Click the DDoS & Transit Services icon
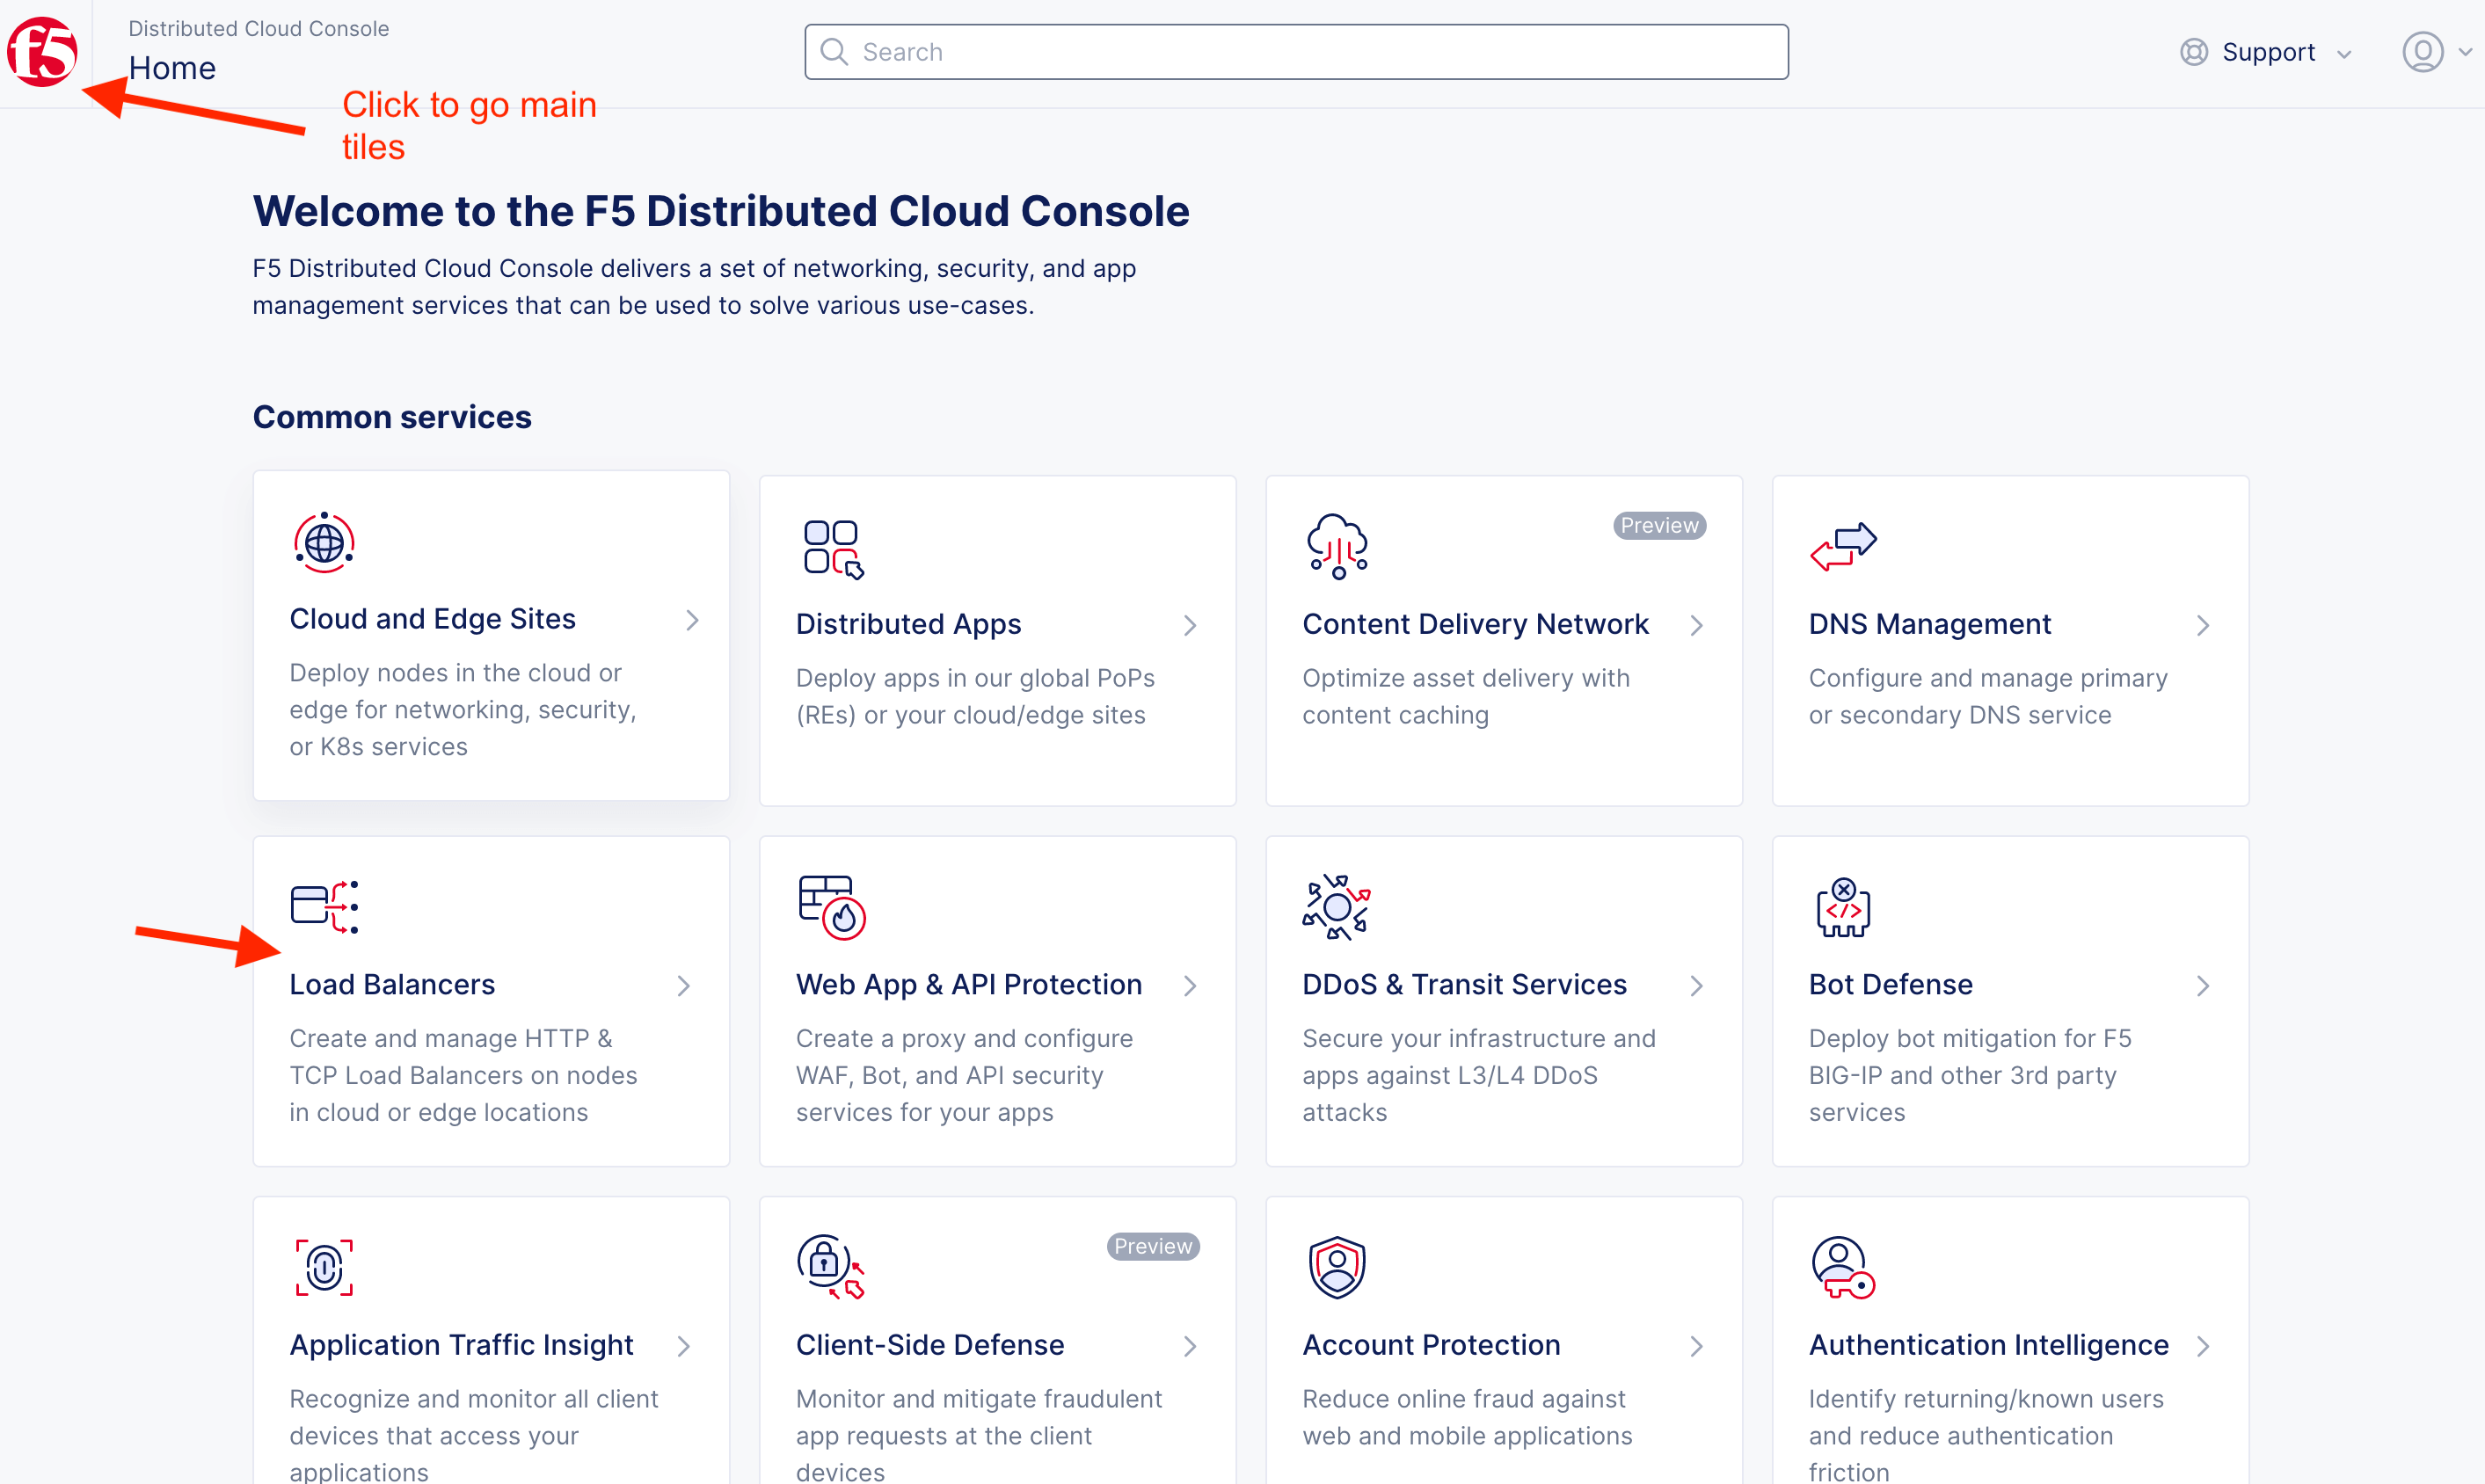2485x1484 pixels. (1336, 907)
